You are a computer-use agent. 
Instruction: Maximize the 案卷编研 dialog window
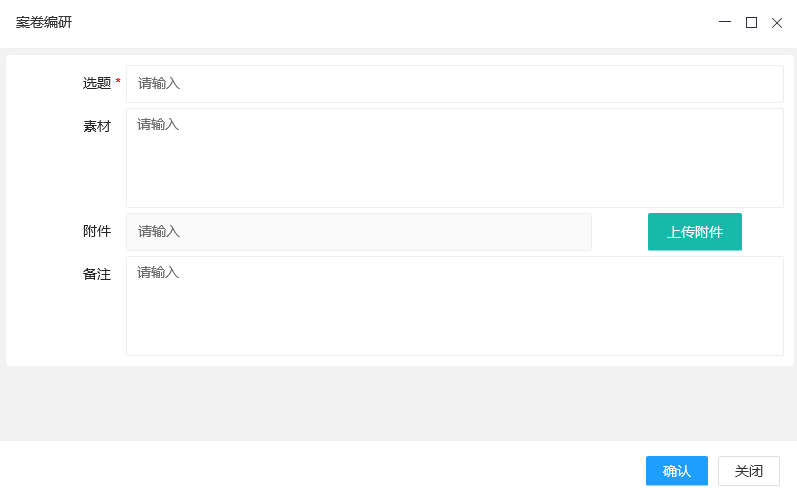click(751, 22)
